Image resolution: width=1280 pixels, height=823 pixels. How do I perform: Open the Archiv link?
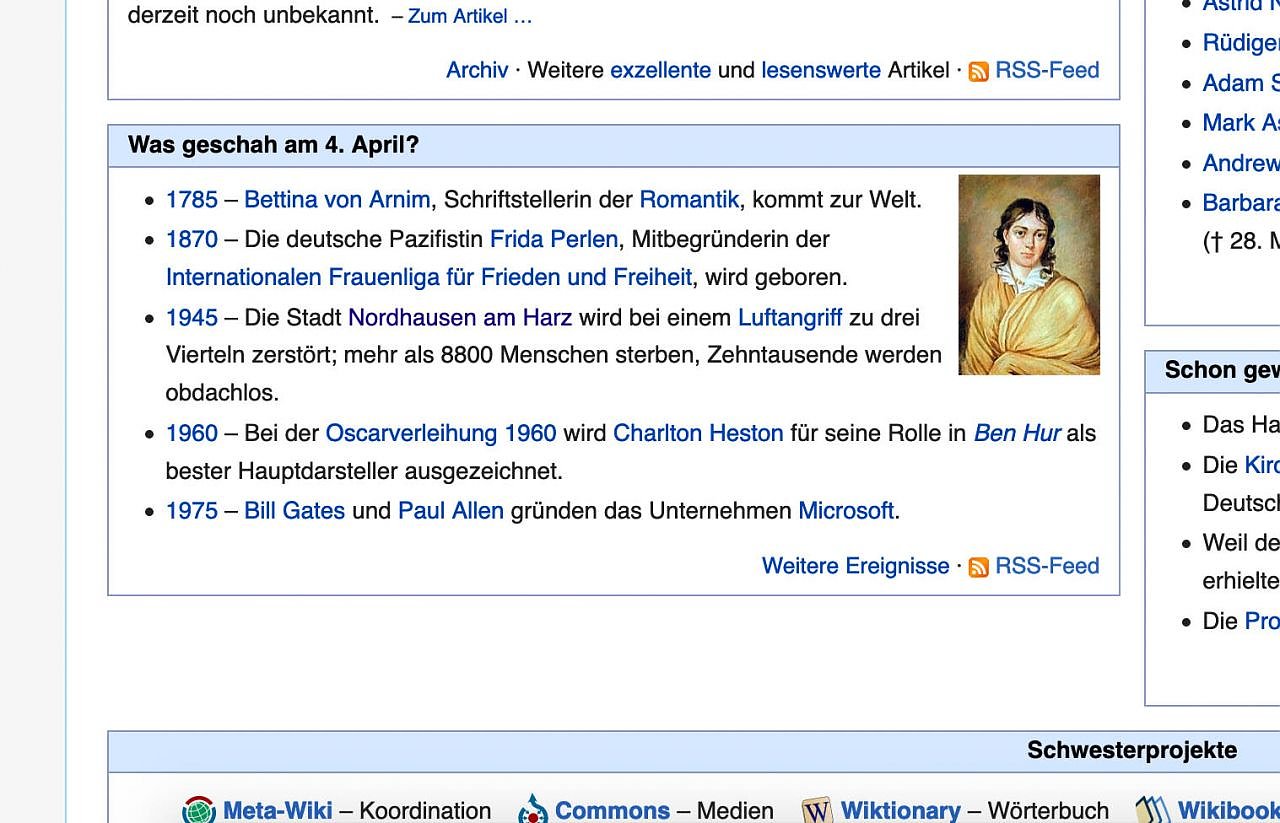point(477,70)
